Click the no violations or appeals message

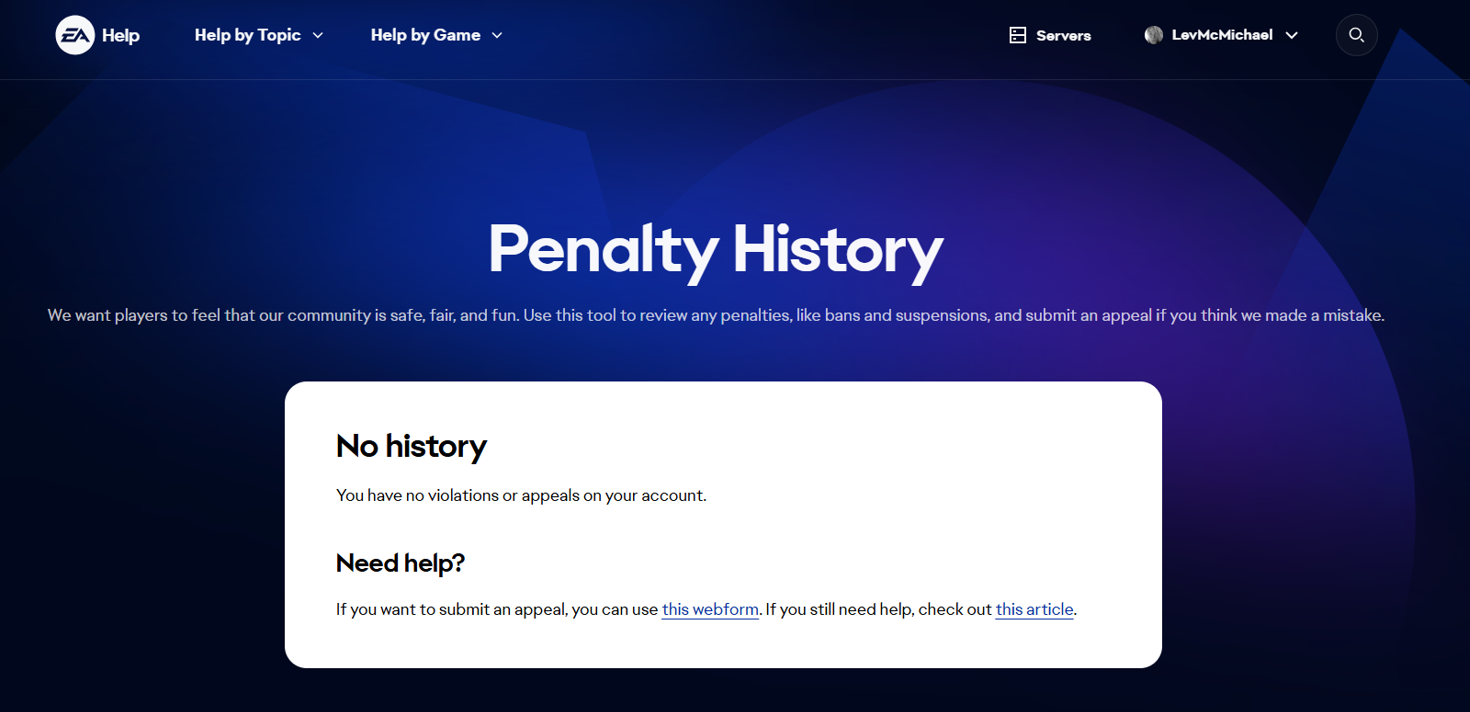521,495
